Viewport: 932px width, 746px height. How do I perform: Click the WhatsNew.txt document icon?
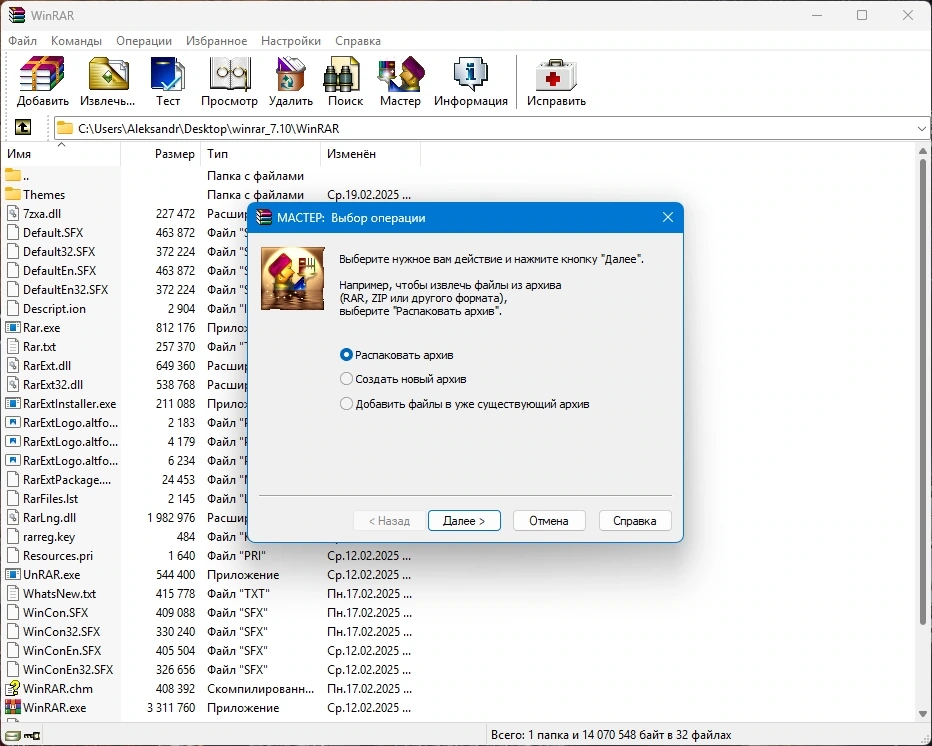12,593
